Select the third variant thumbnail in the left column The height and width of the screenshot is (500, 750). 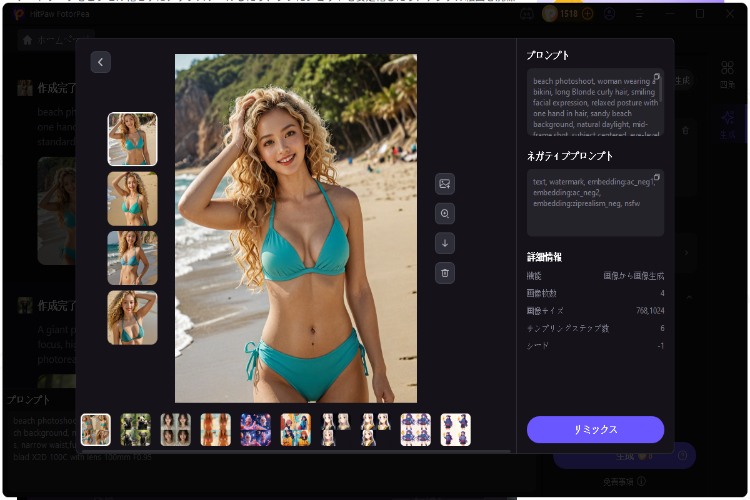click(132, 258)
